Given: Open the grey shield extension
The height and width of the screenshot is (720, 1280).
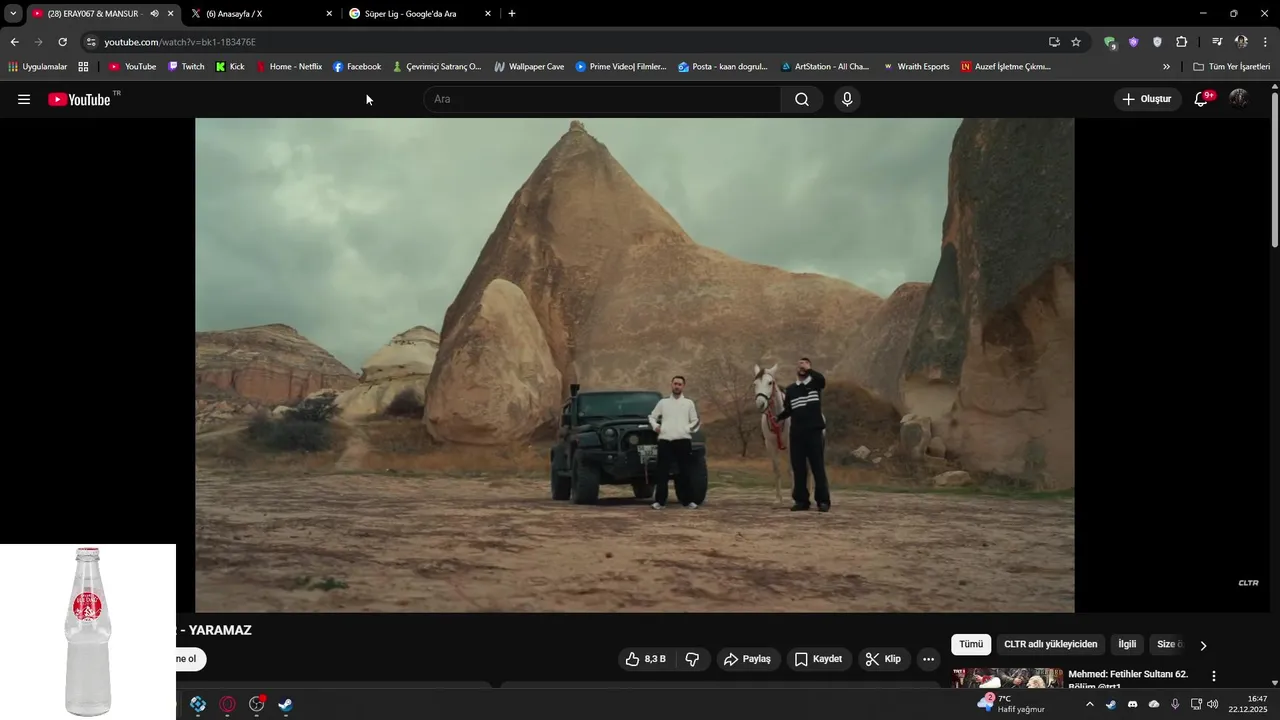Looking at the screenshot, I should click(x=1157, y=42).
